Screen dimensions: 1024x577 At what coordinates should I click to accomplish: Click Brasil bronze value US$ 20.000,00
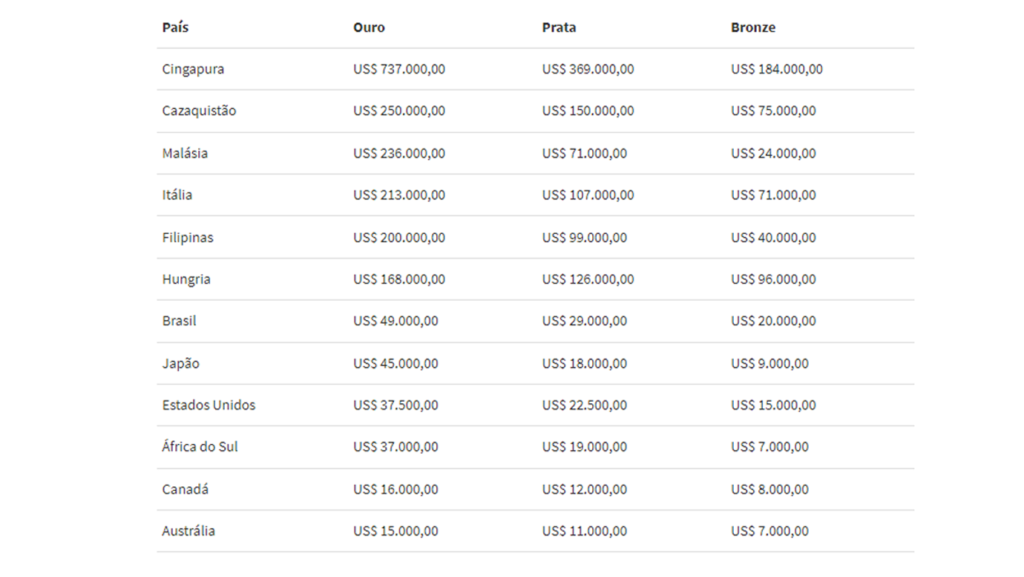pos(773,321)
